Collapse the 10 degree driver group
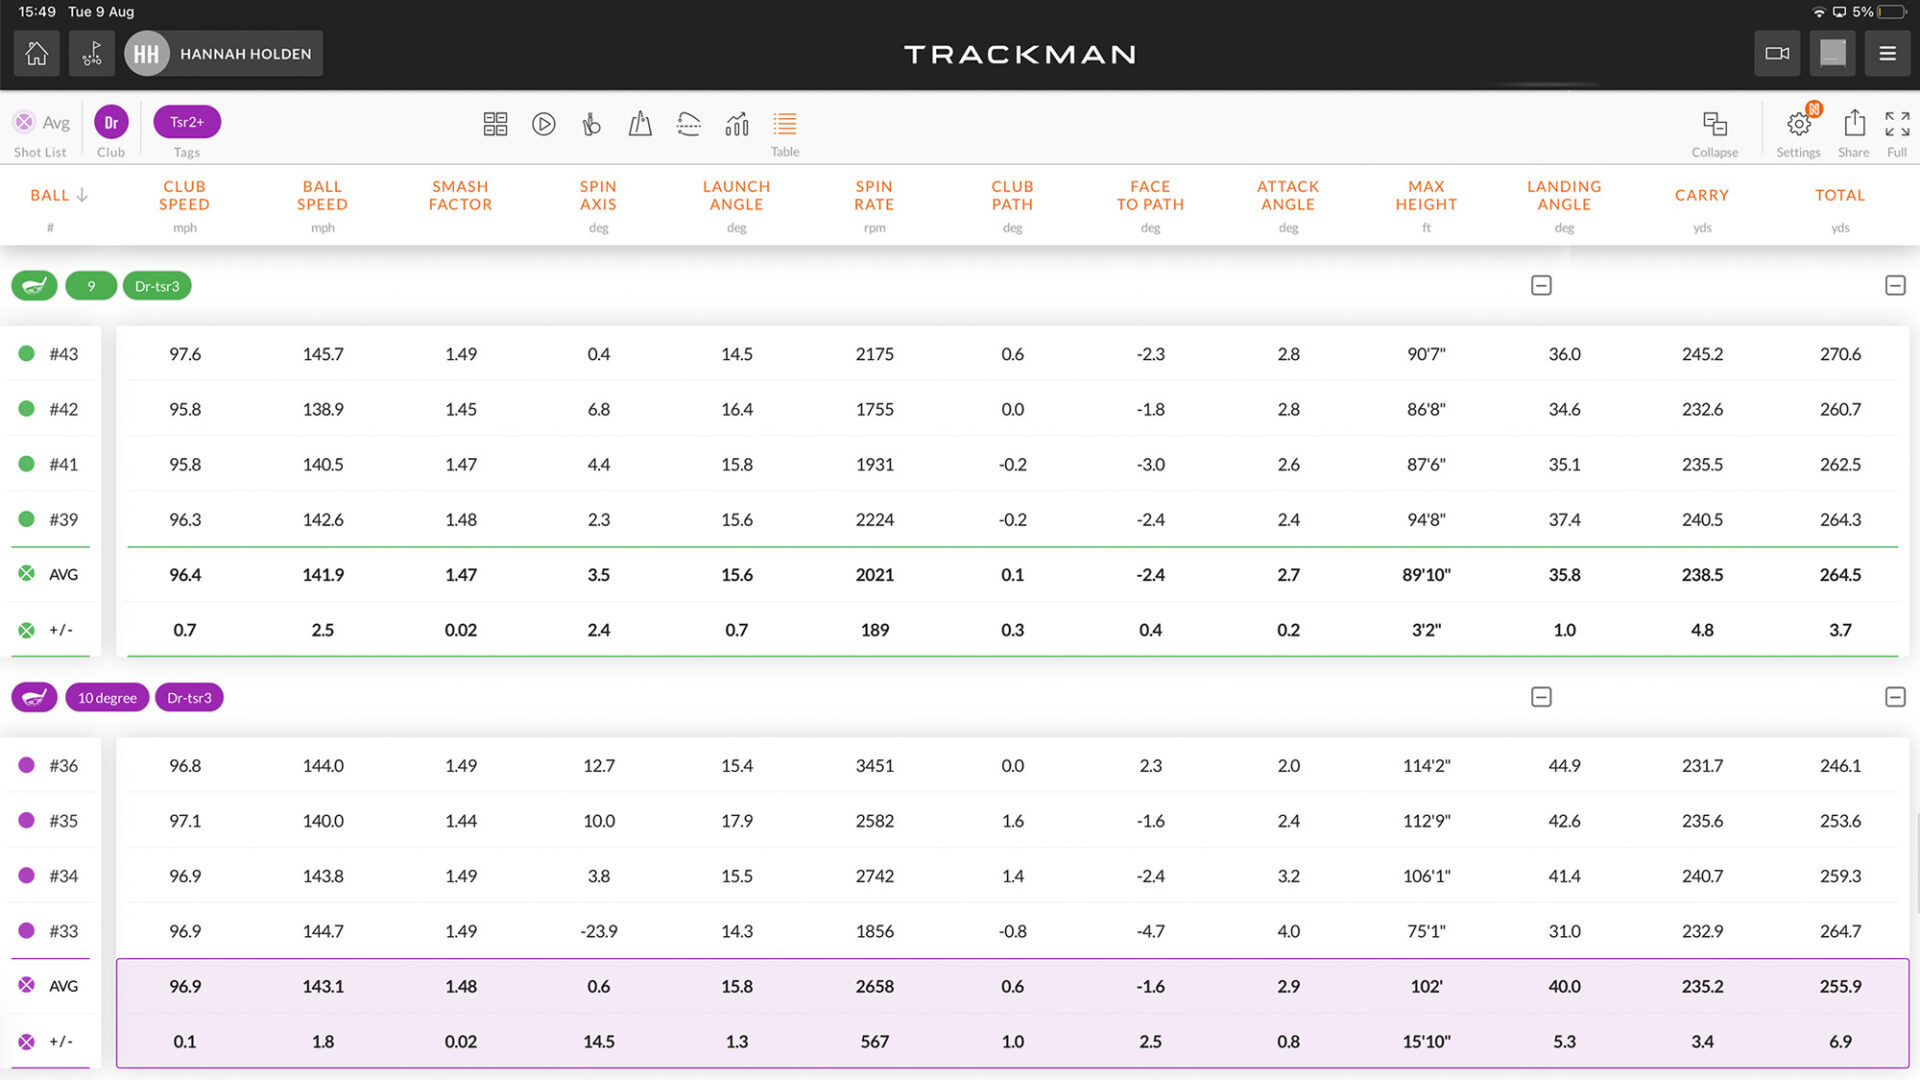 (x=1541, y=697)
